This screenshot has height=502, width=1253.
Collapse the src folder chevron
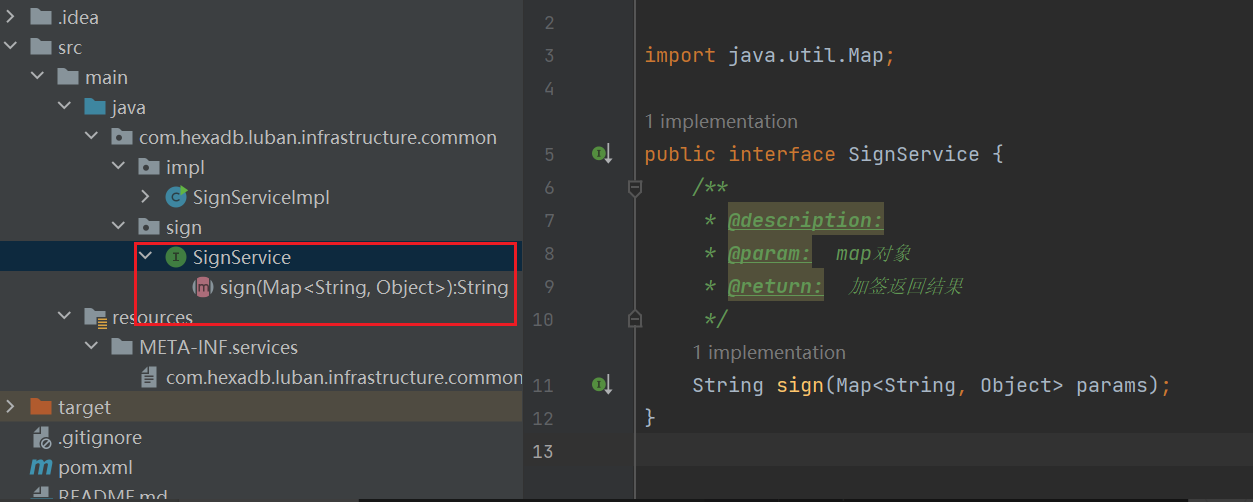point(10,47)
